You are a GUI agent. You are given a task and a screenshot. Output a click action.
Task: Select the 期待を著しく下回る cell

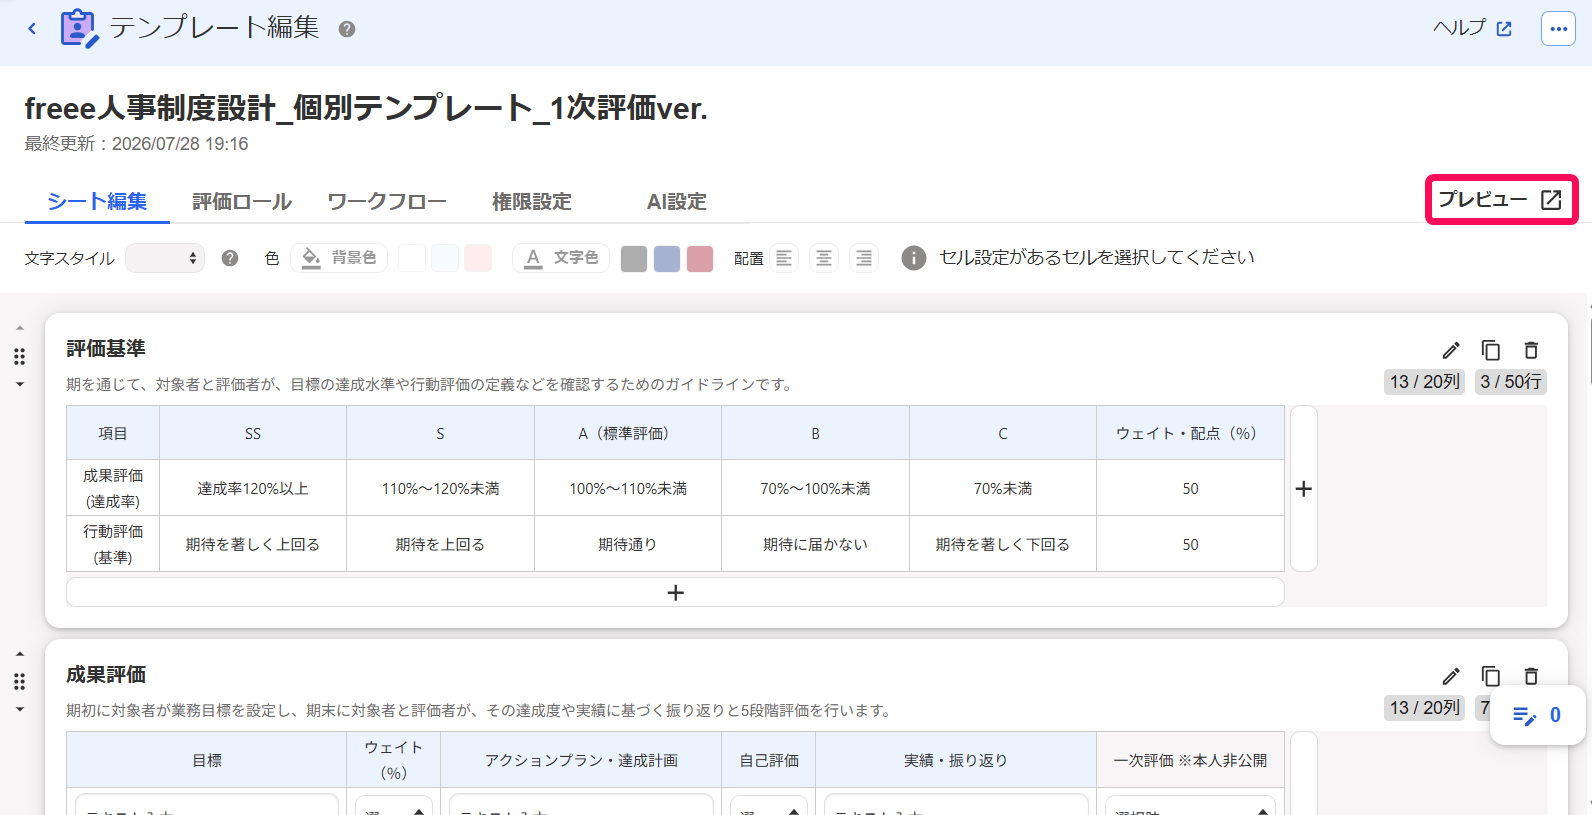click(x=1003, y=544)
